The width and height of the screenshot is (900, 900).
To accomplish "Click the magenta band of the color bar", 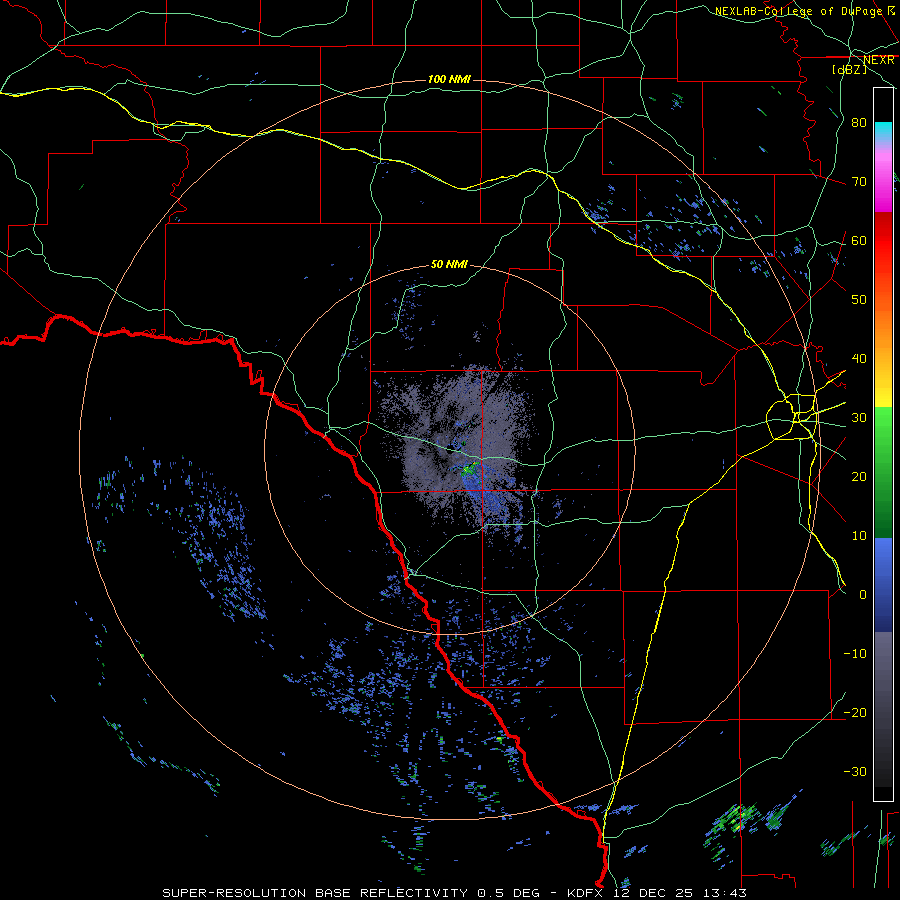I will pyautogui.click(x=883, y=181).
